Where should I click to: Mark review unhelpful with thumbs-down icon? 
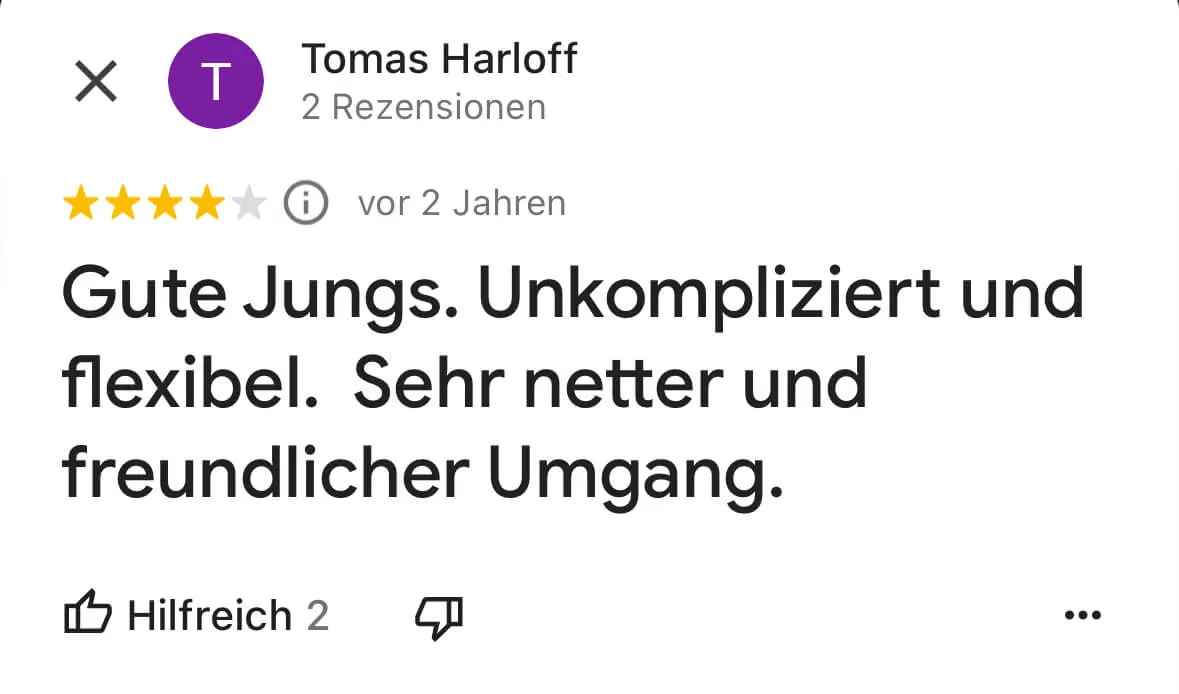tap(439, 618)
